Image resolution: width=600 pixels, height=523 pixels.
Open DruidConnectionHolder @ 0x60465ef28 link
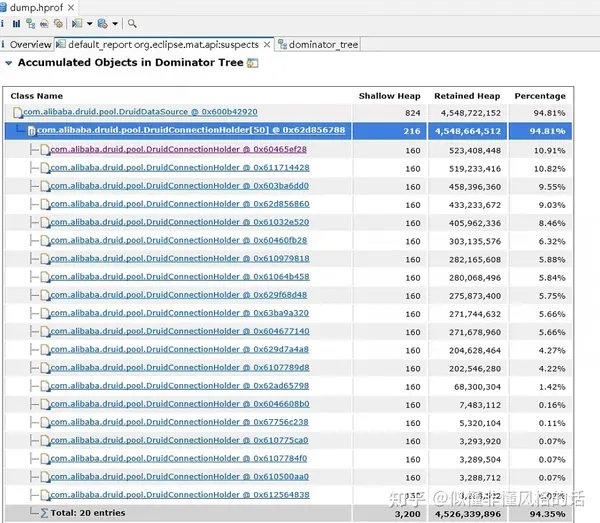178,150
